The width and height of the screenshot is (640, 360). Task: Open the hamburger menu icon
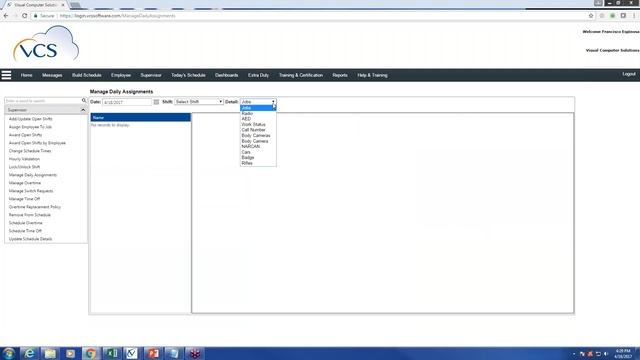point(6,75)
